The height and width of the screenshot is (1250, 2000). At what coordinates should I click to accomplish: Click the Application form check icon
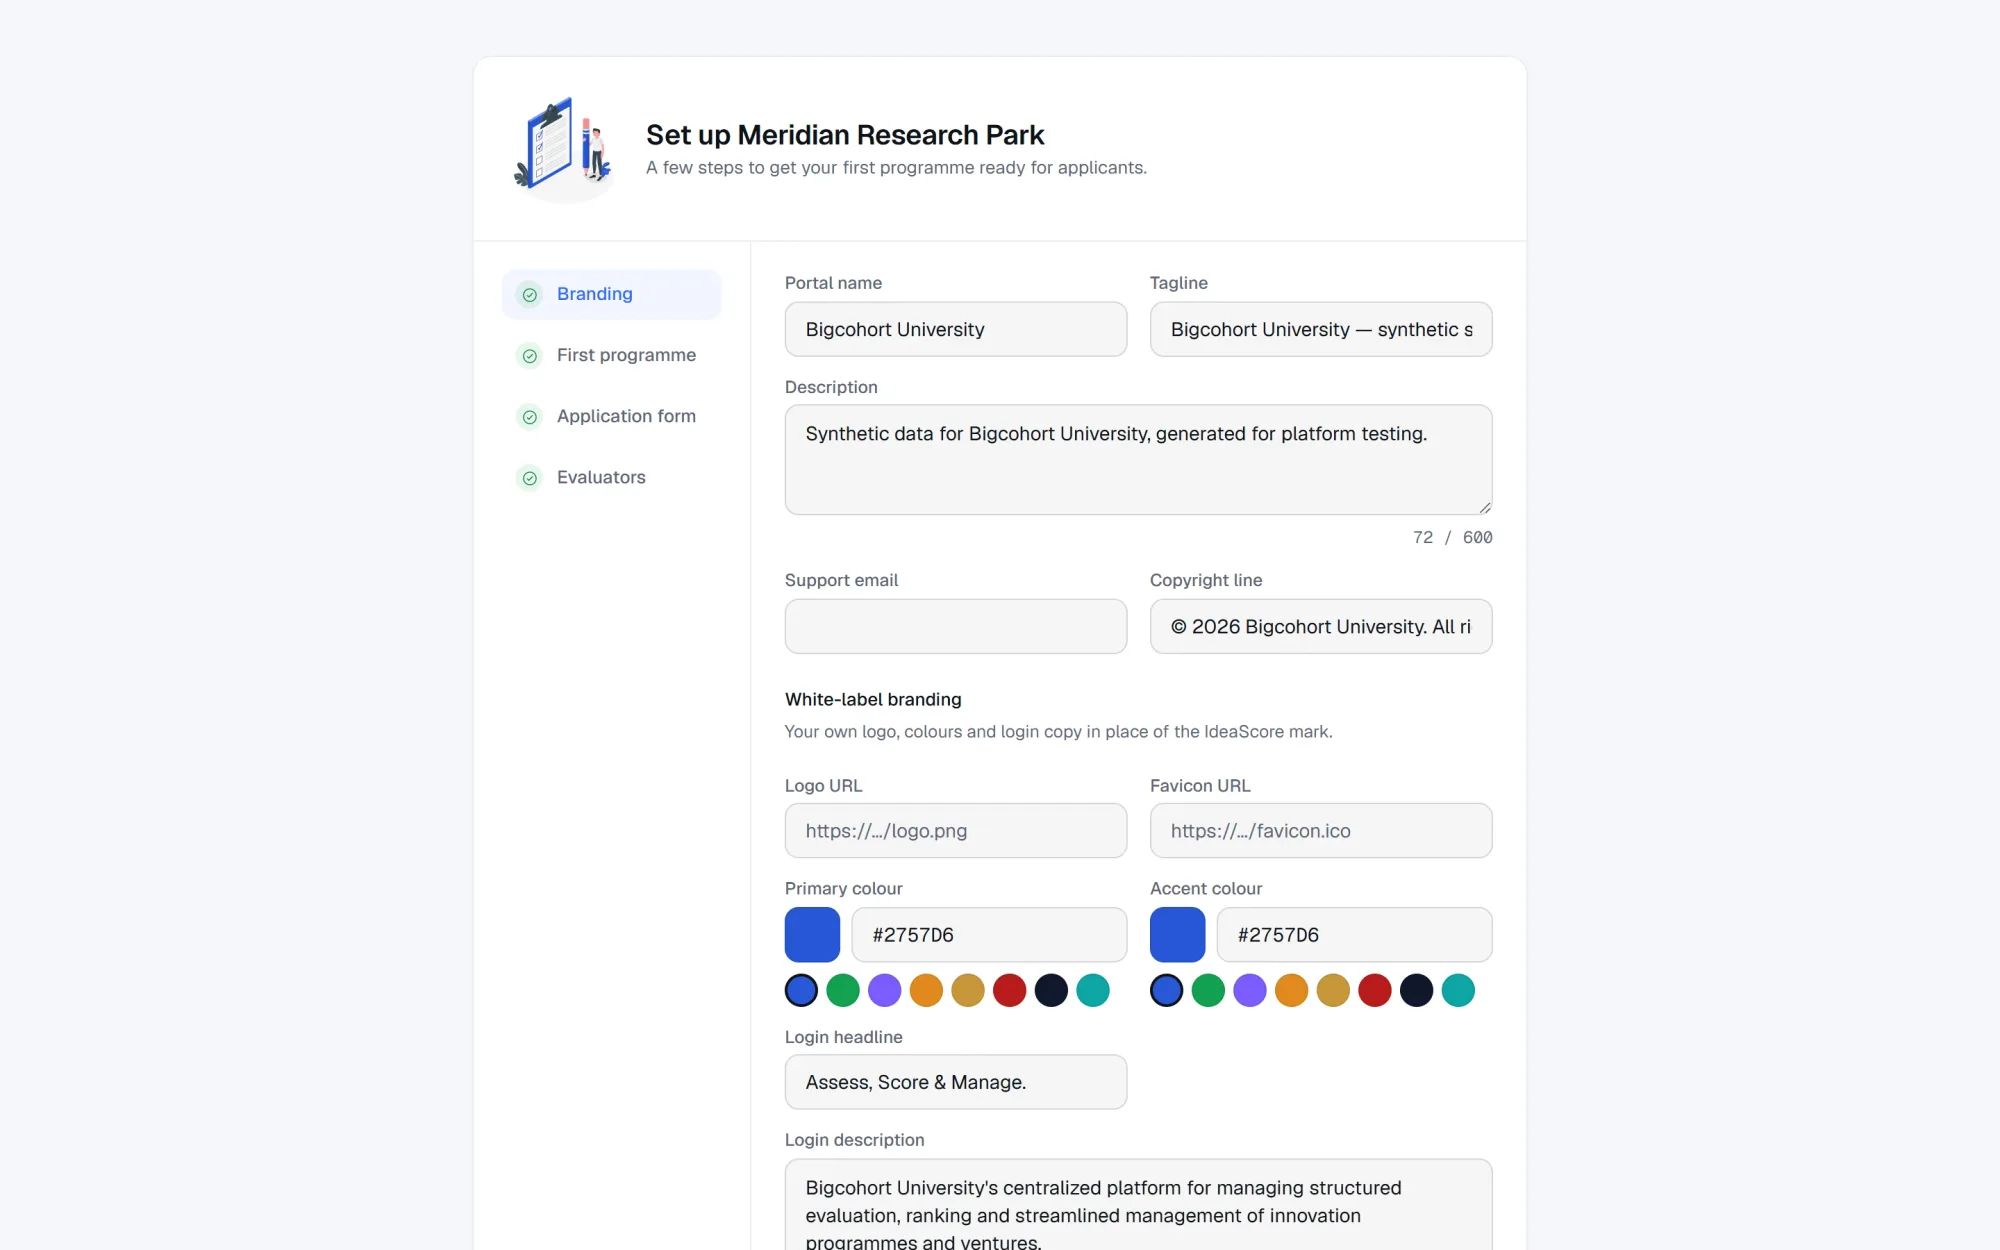[x=530, y=417]
